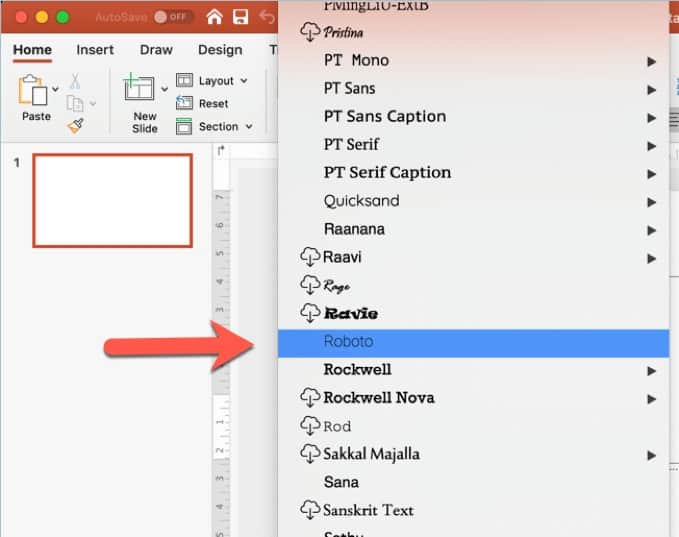Click the Cut scissors icon
The width and height of the screenshot is (679, 537).
coord(75,81)
